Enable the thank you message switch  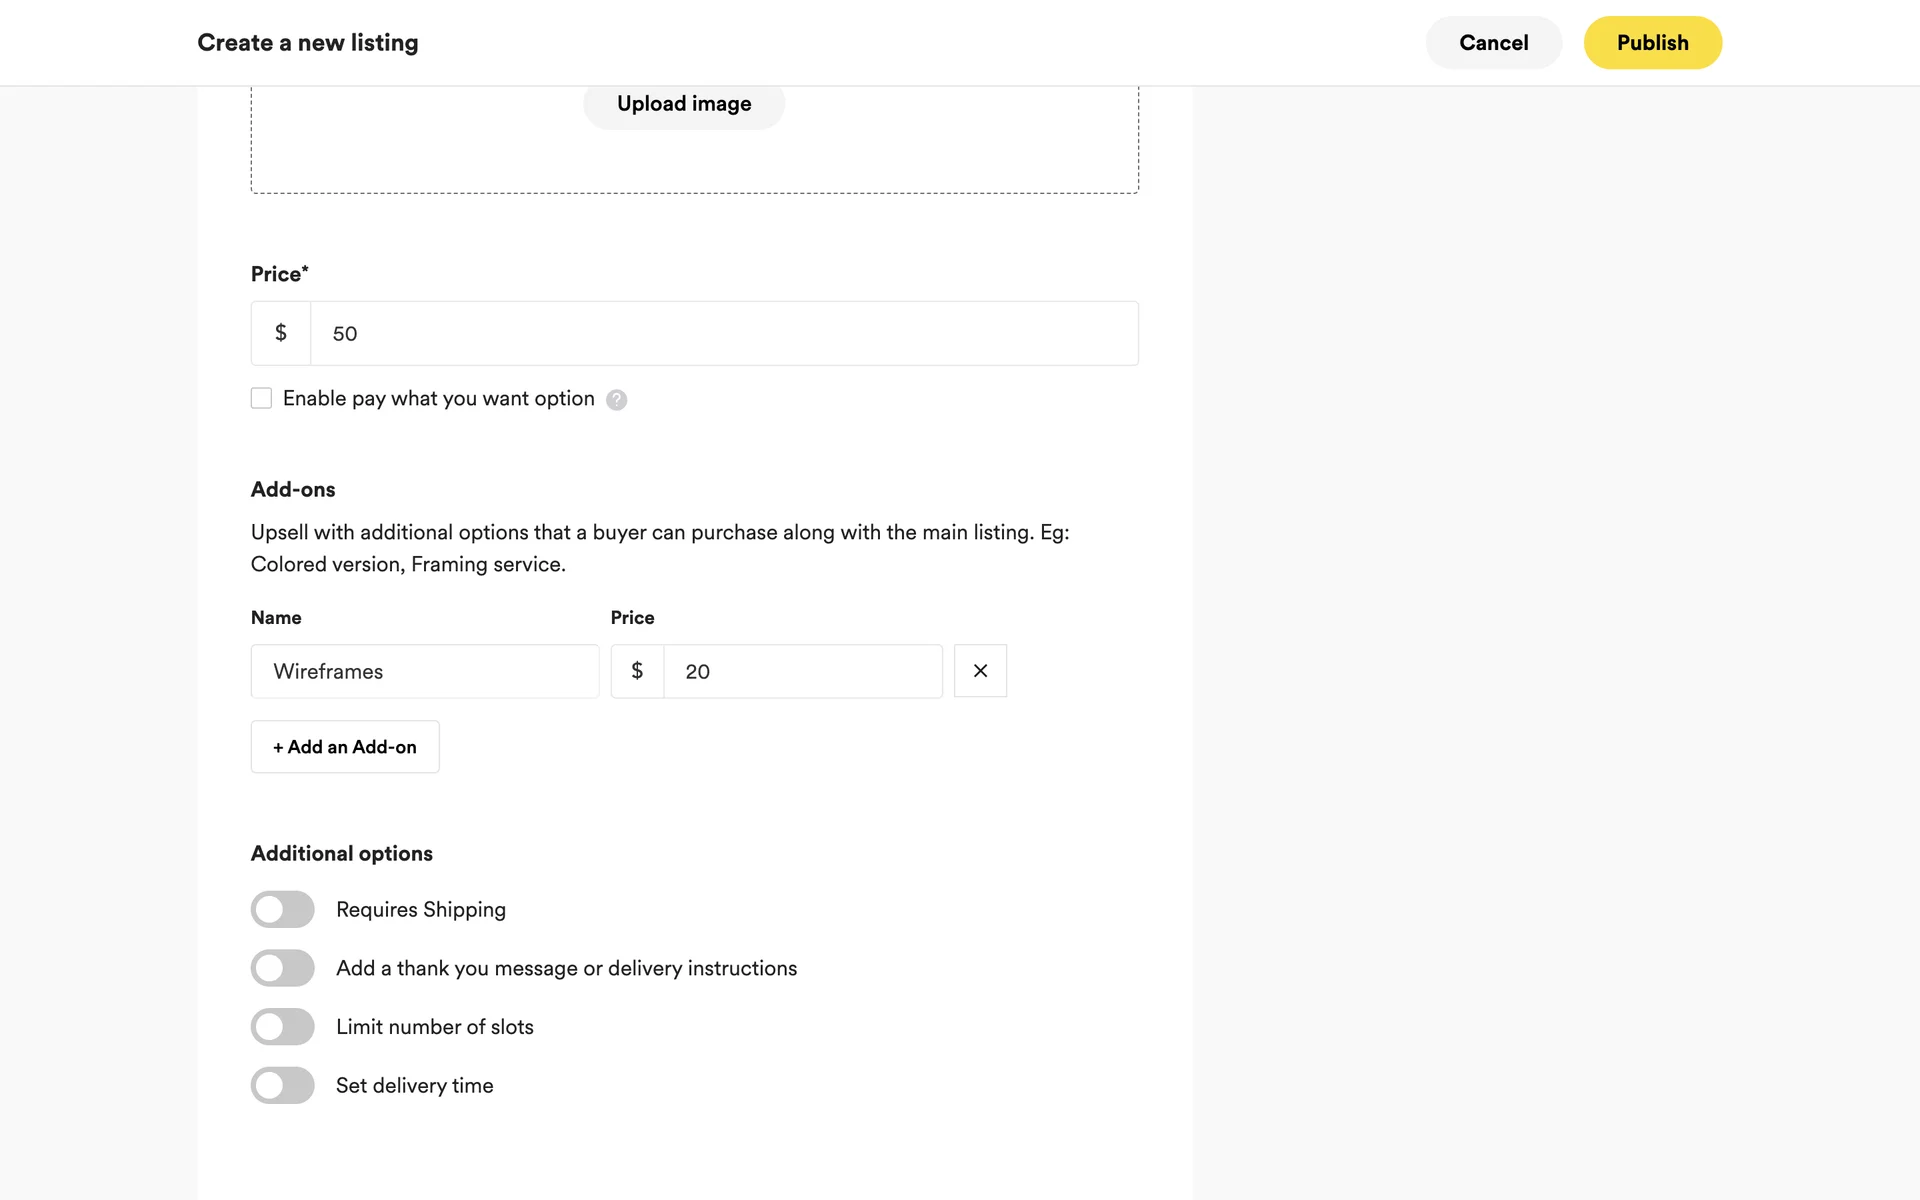tap(282, 968)
